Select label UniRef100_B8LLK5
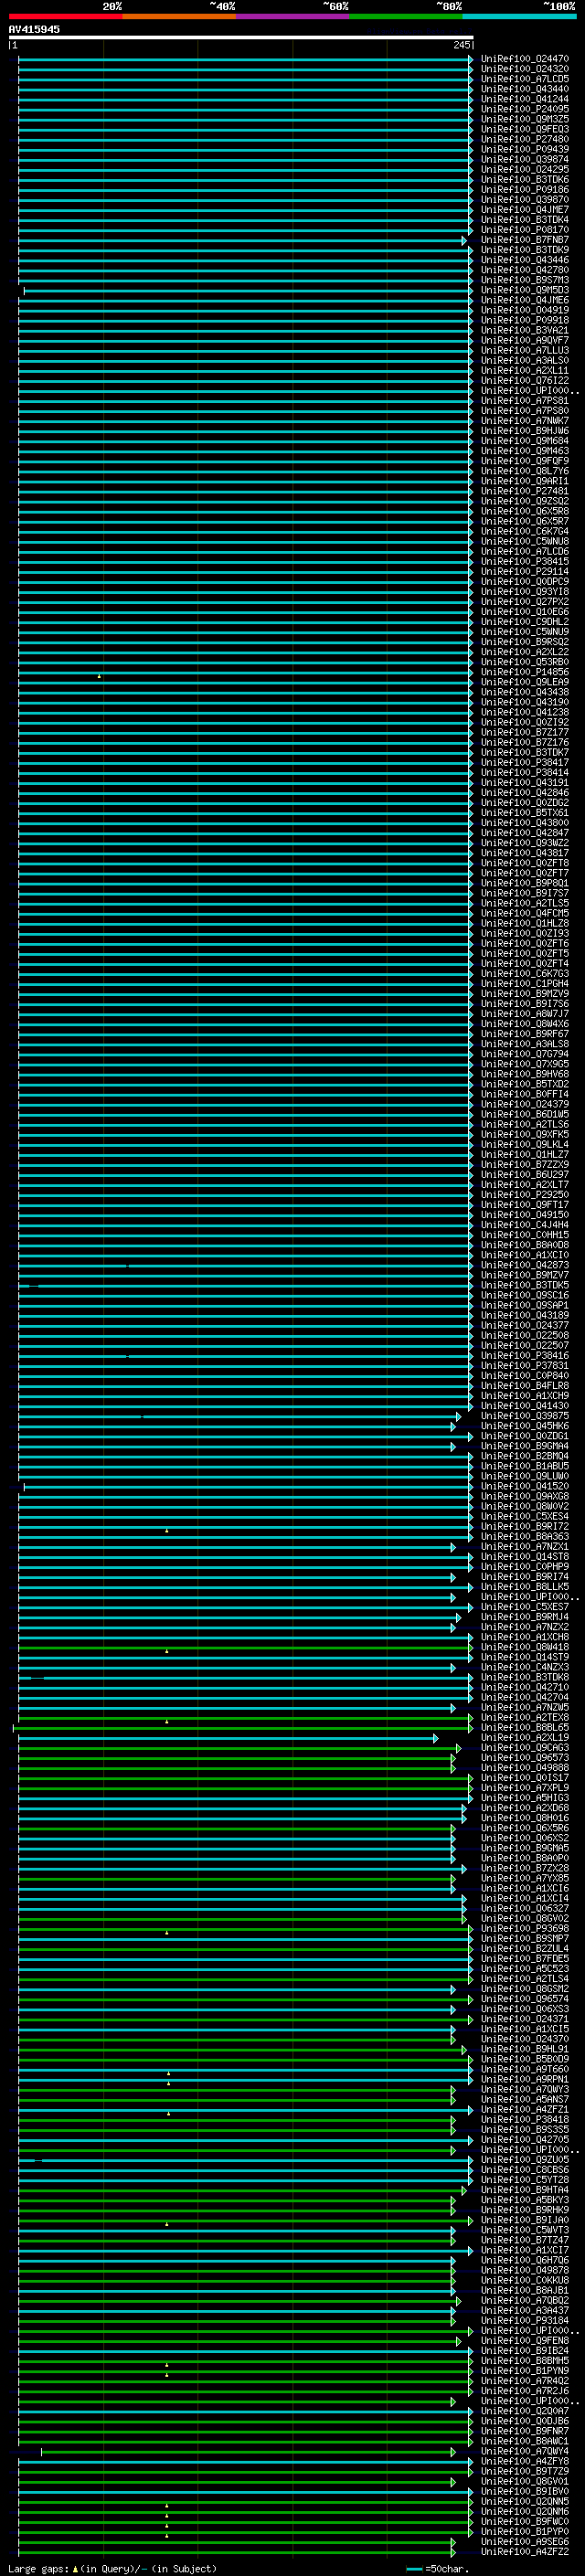Image resolution: width=585 pixels, height=2576 pixels. point(525,1587)
